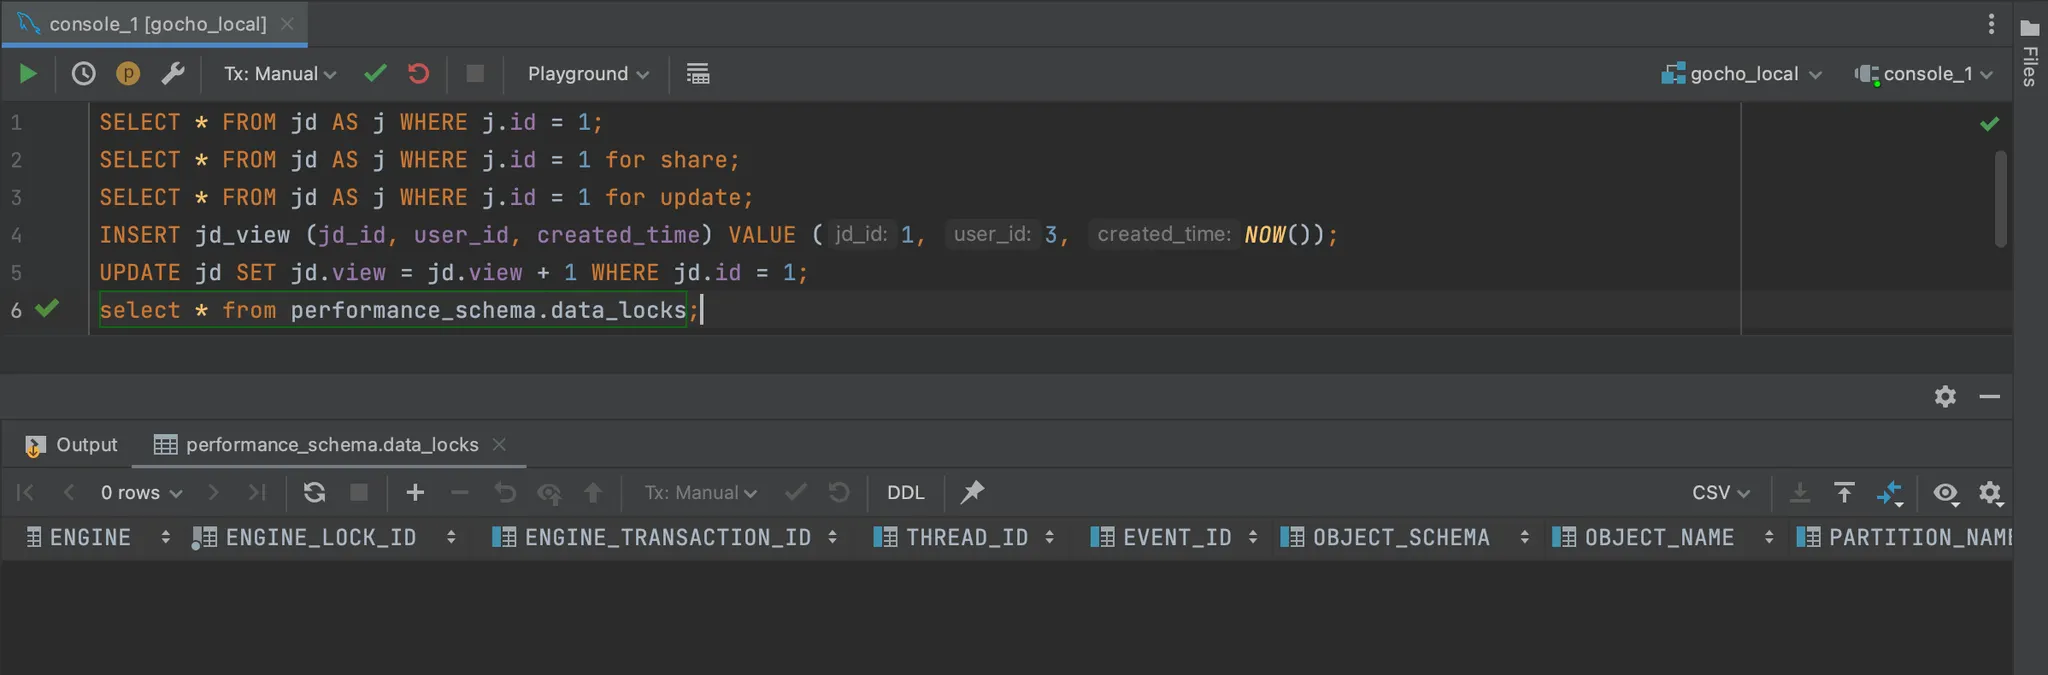Open console settings wrench icon
The height and width of the screenshot is (675, 2048).
point(173,74)
